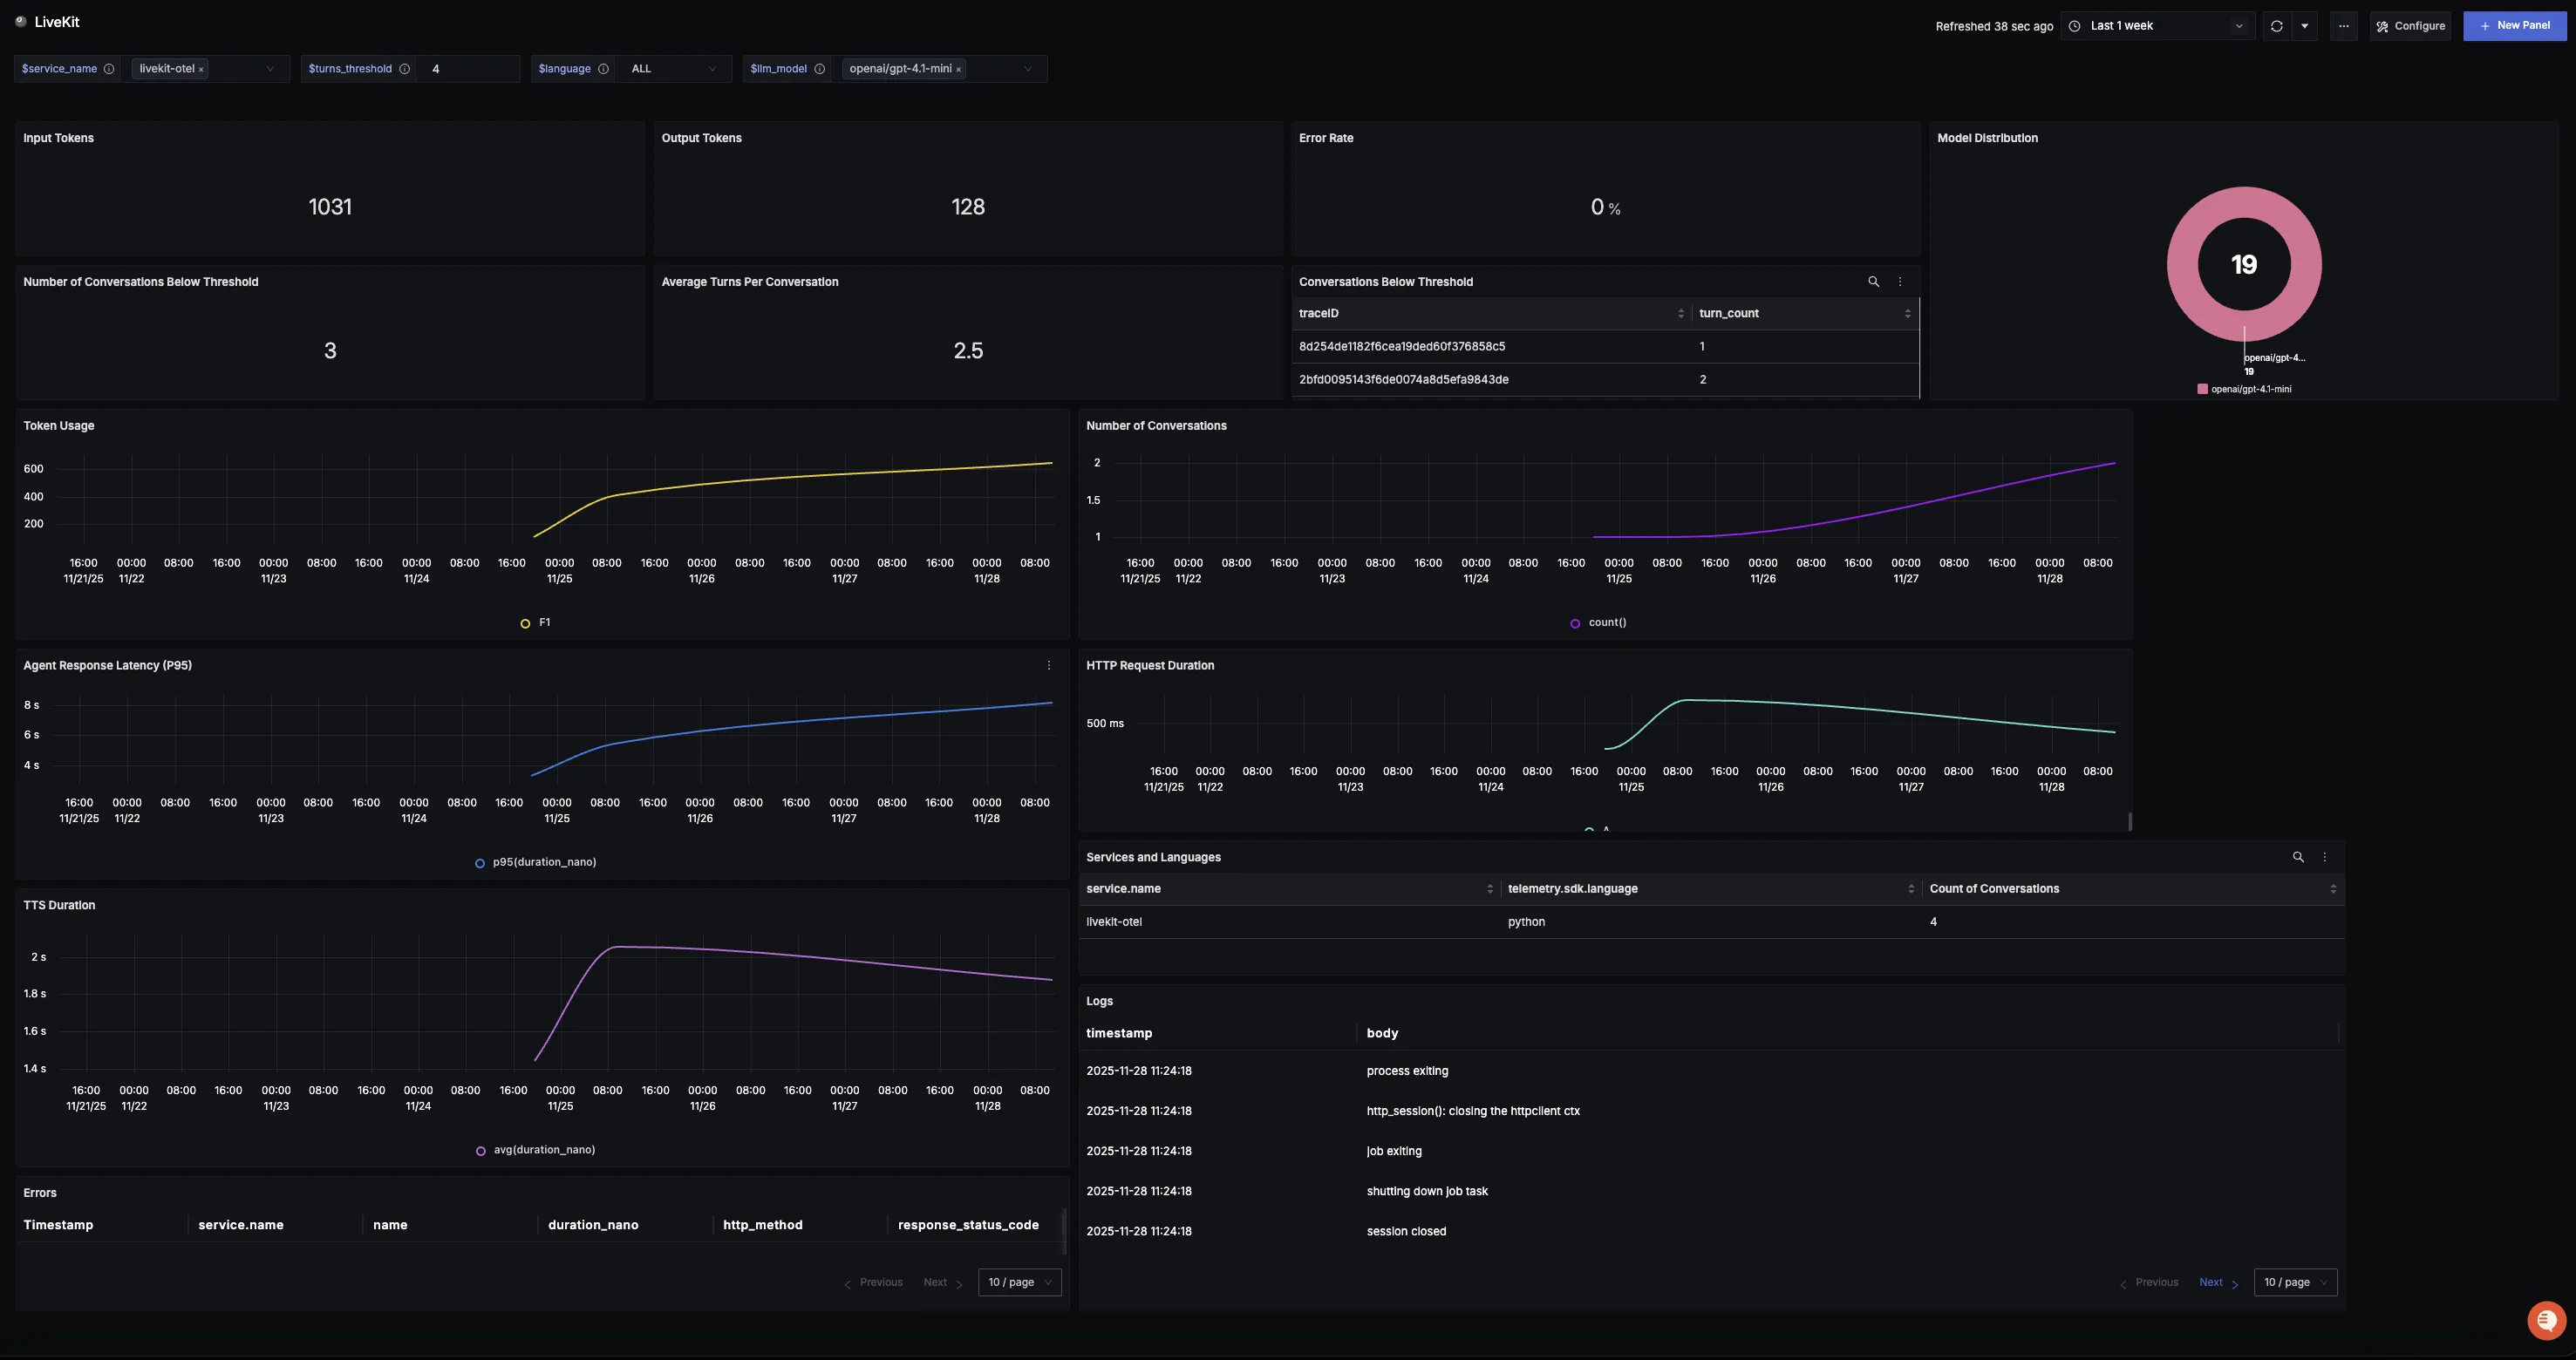Click the New Panel button
This screenshot has width=2576, height=1360.
2515,25
